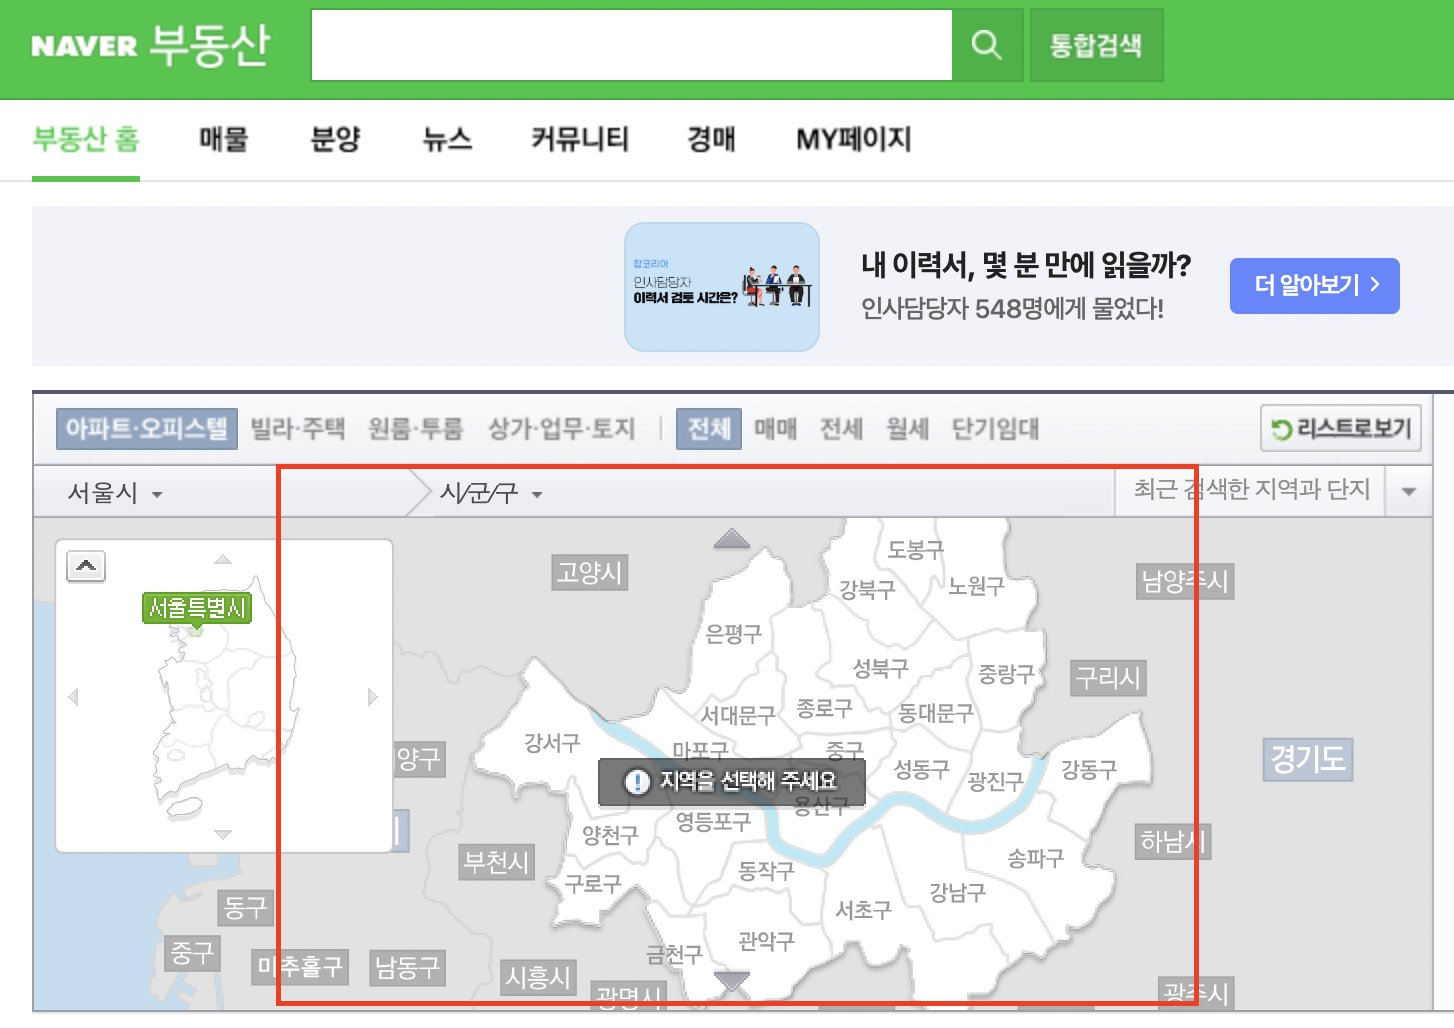Click the NAVER logo
This screenshot has width=1454, height=1028.
coord(84,46)
